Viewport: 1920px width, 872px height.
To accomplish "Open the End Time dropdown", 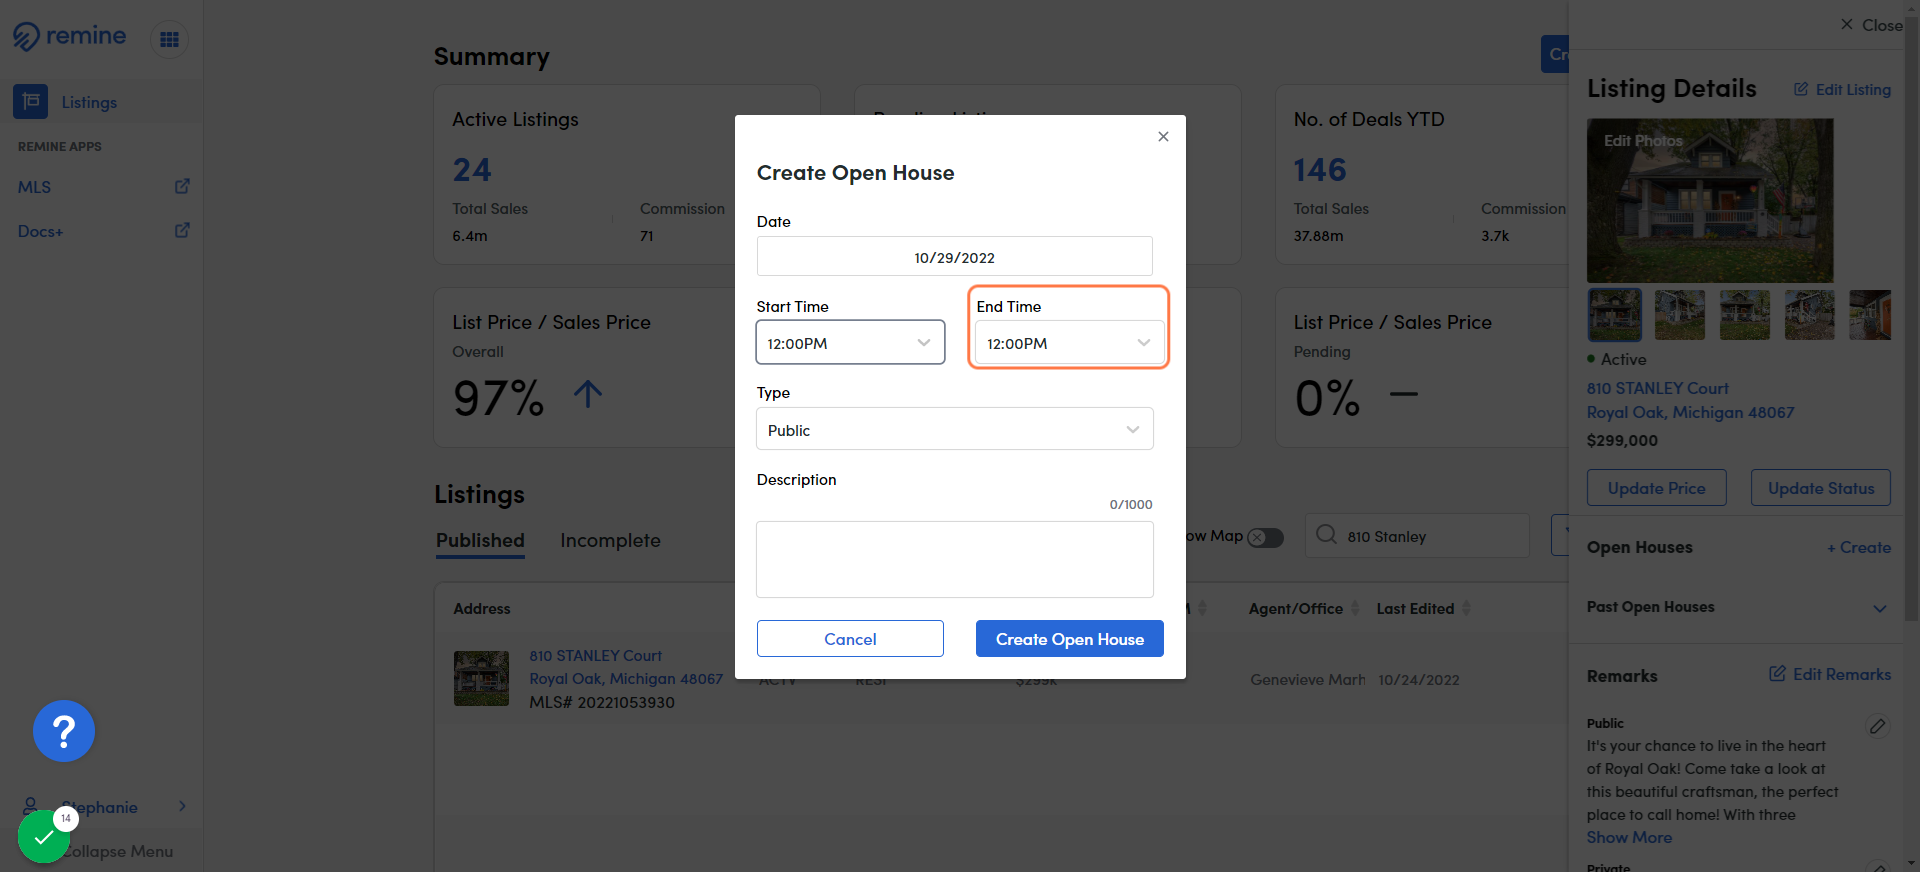I will pos(1069,343).
